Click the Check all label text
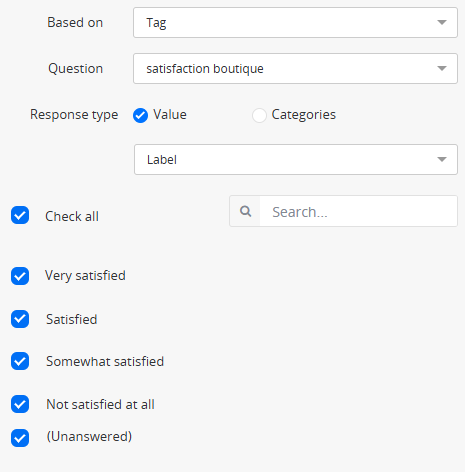Image resolution: width=465 pixels, height=472 pixels. pos(72,216)
